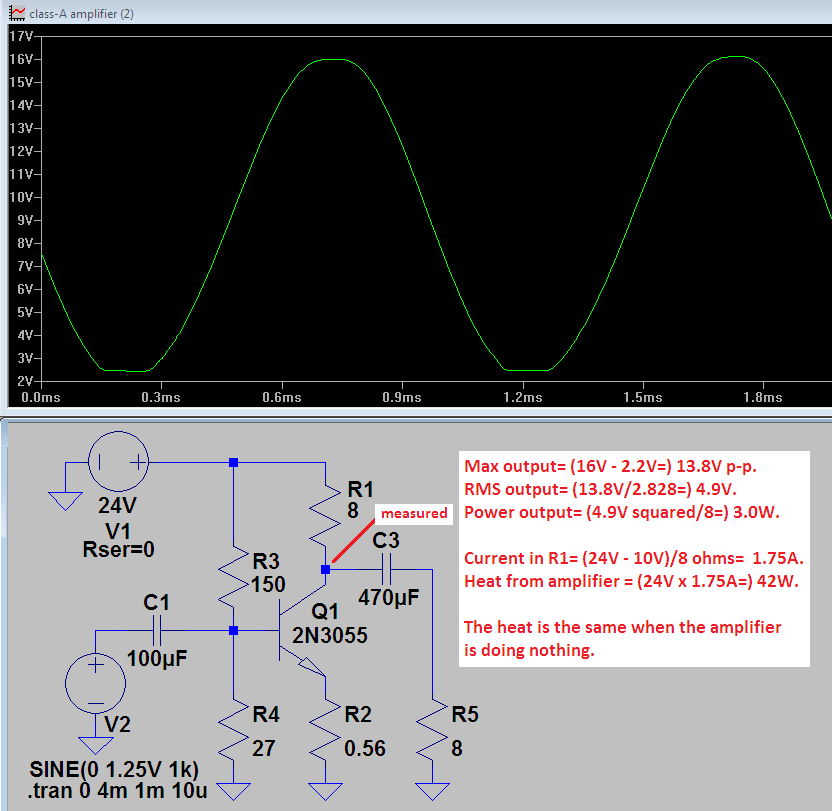Select resistor R1 symbol
Viewport: 832px width, 811px height.
pos(325,515)
